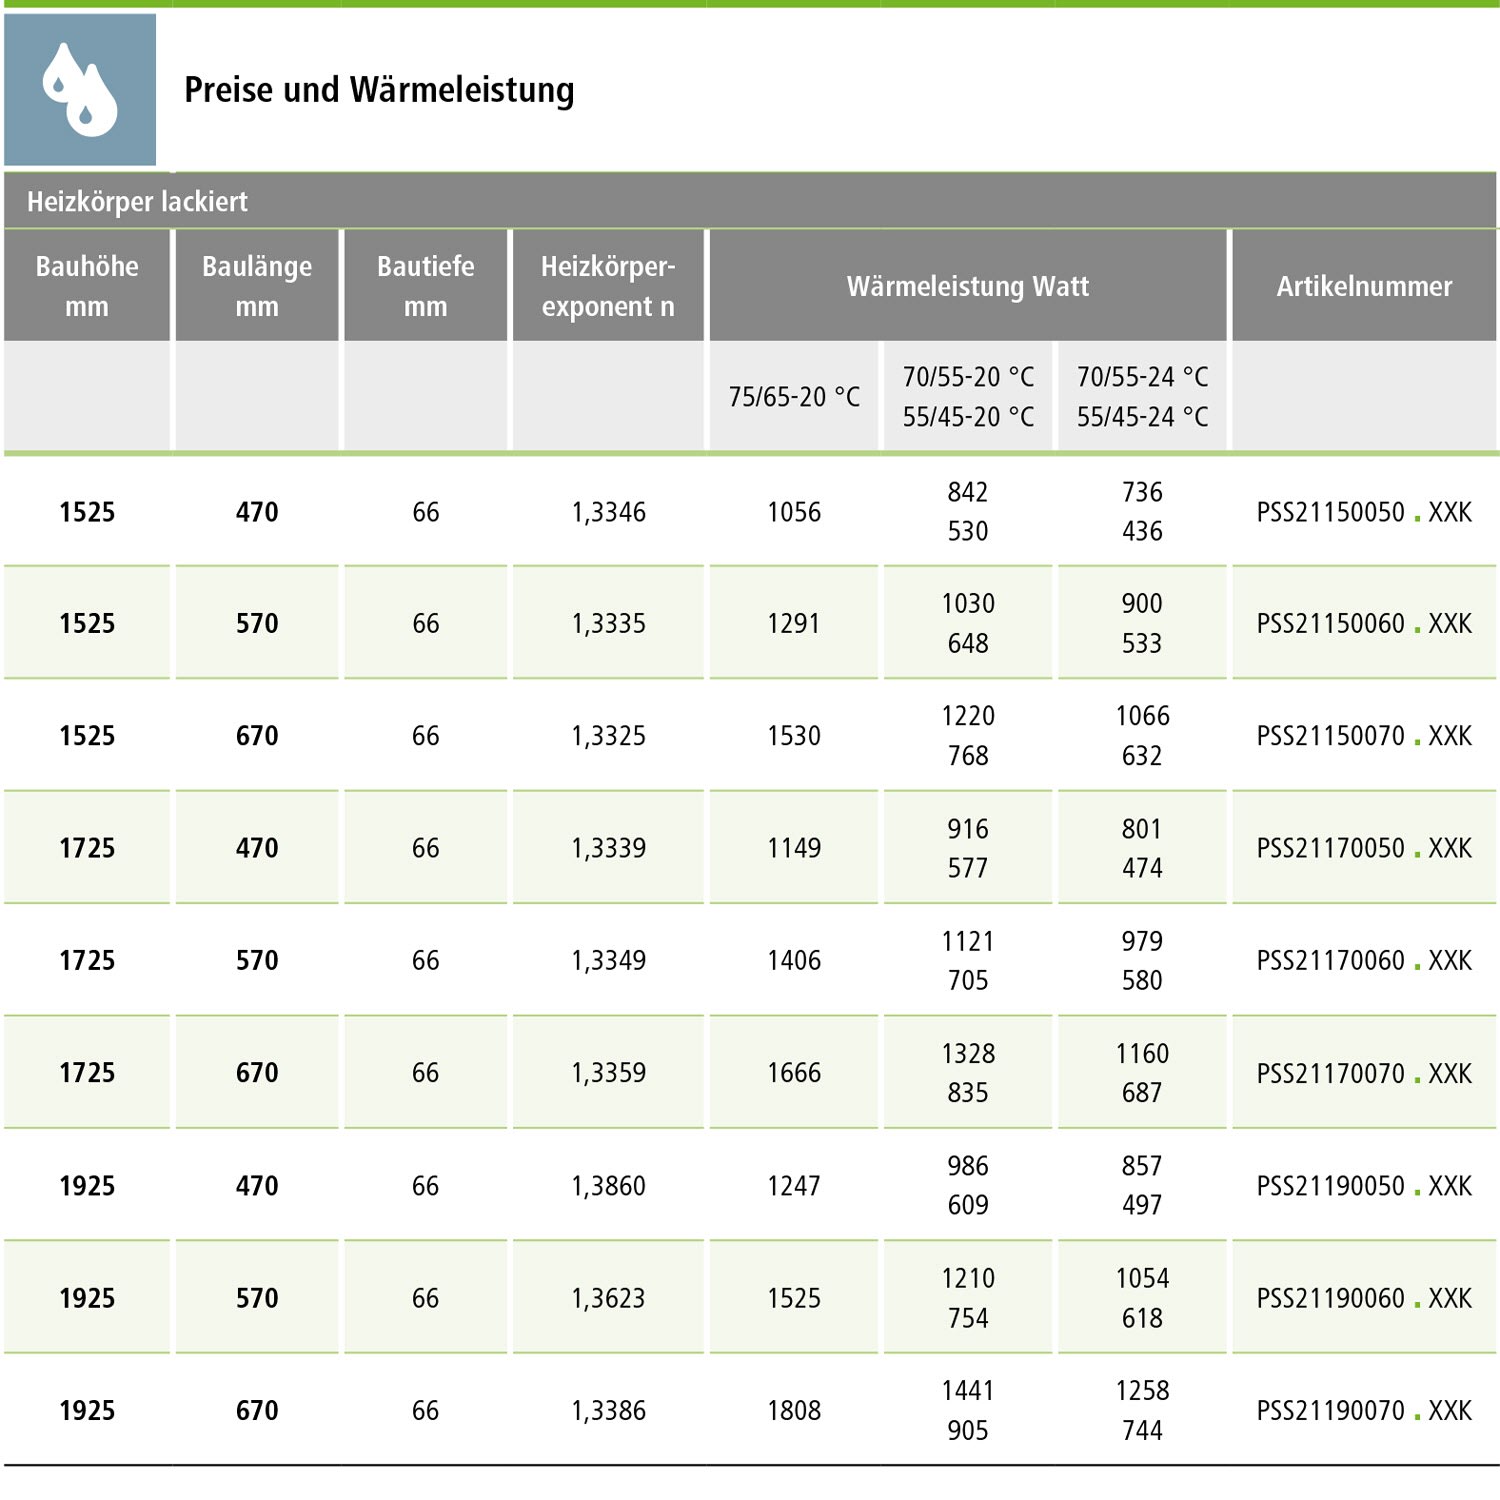Click the 'Preise und Wärmeleistung' heading
1500x1500 pixels.
coord(379,90)
